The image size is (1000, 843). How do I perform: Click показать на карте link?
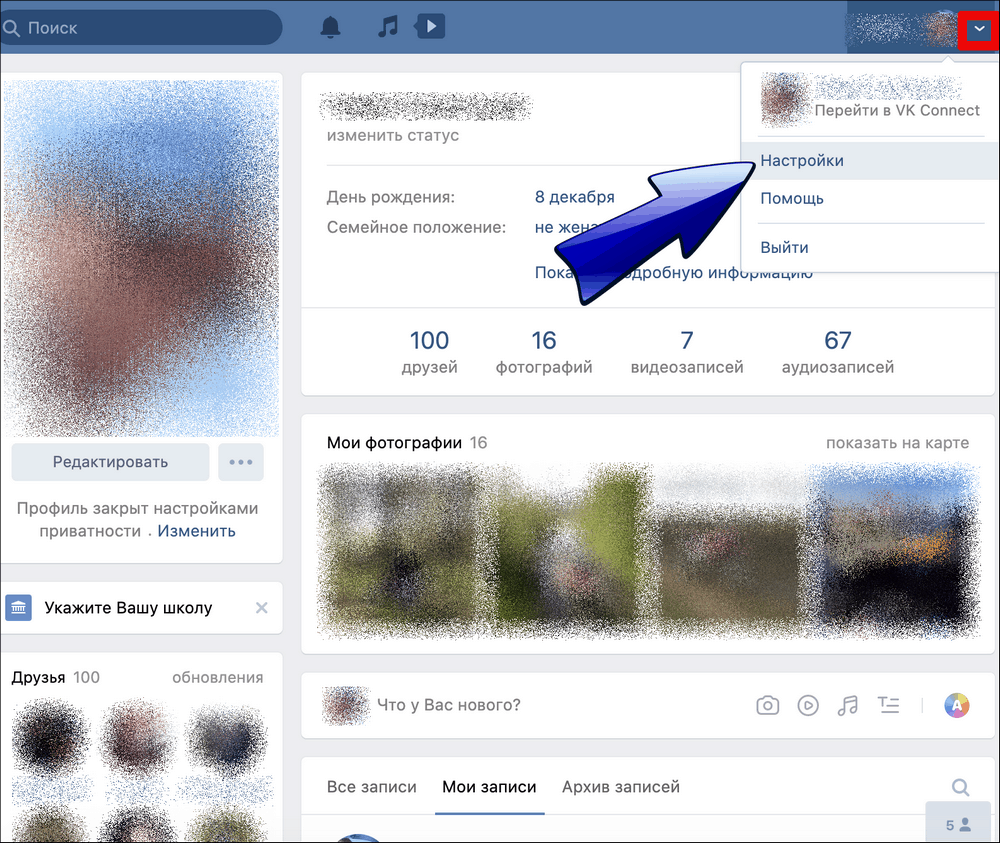[897, 443]
